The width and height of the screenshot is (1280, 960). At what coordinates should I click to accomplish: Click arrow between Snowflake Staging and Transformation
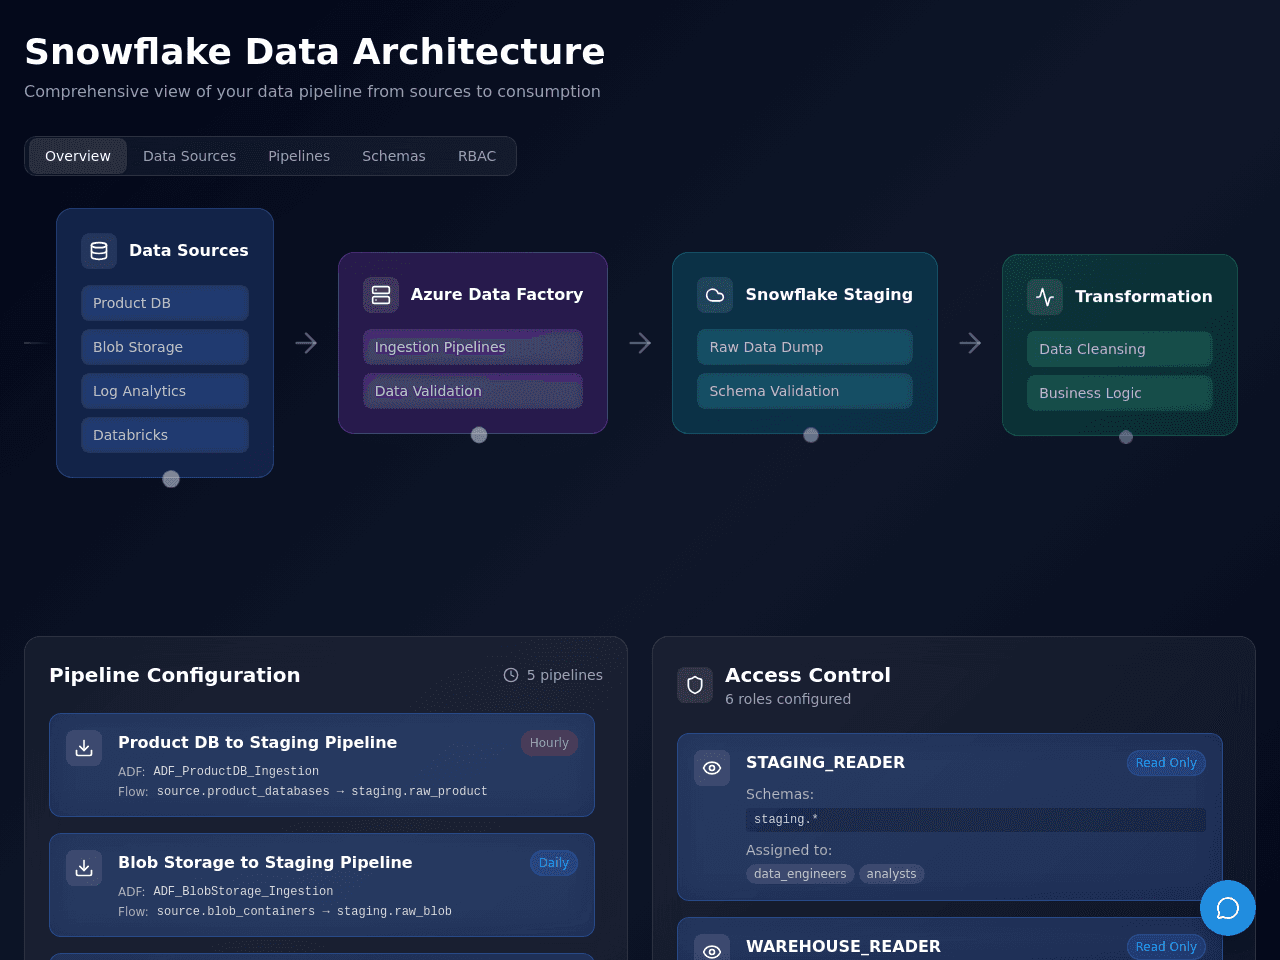pos(970,343)
